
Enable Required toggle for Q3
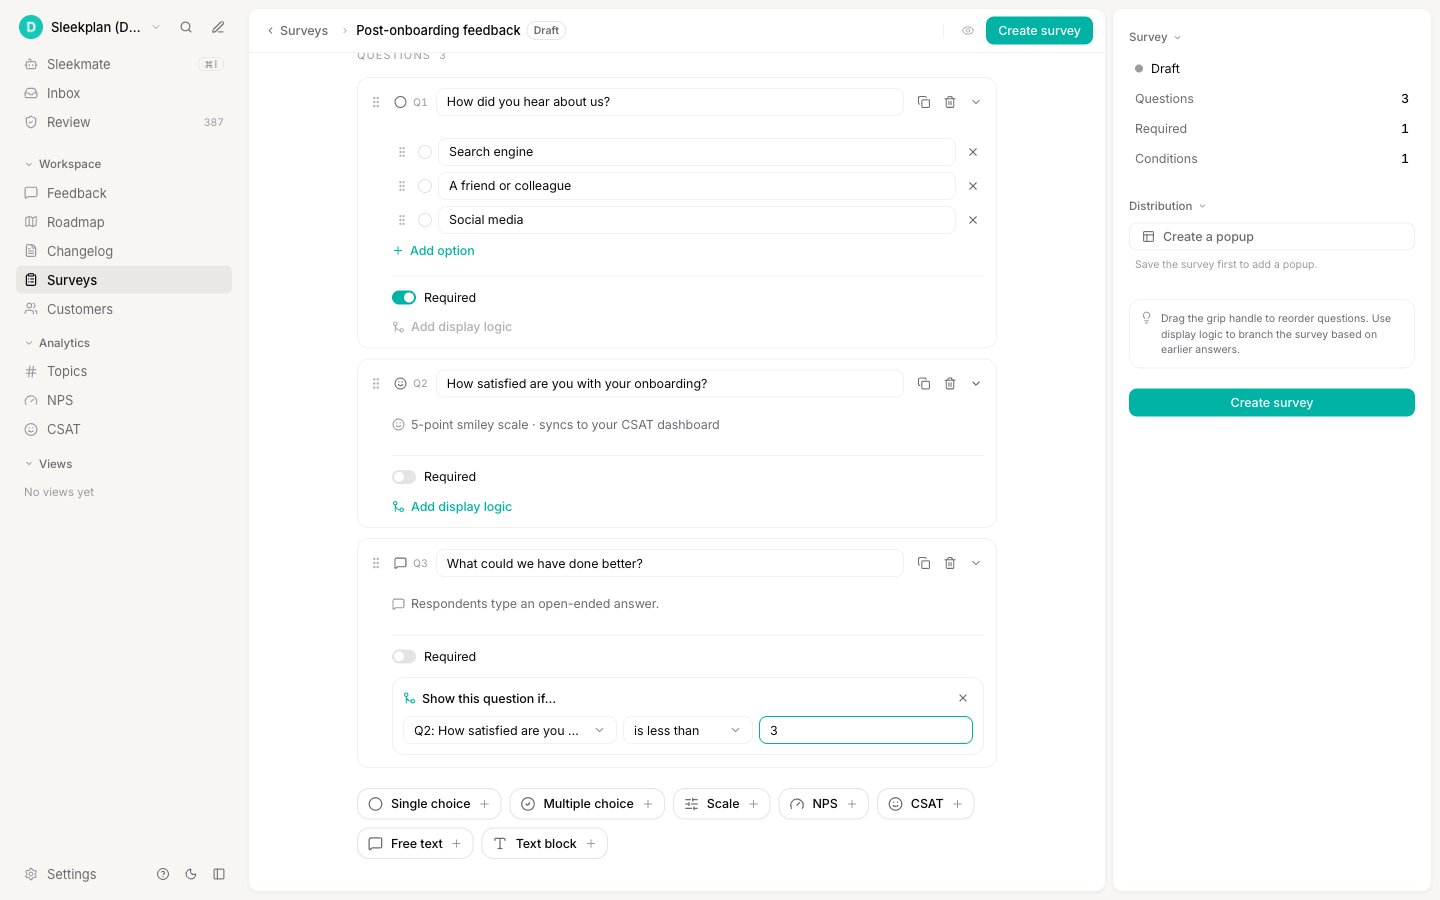pyautogui.click(x=404, y=657)
